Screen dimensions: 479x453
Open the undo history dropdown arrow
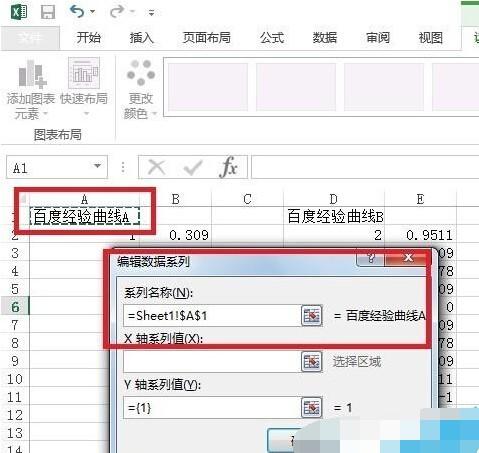pyautogui.click(x=92, y=12)
